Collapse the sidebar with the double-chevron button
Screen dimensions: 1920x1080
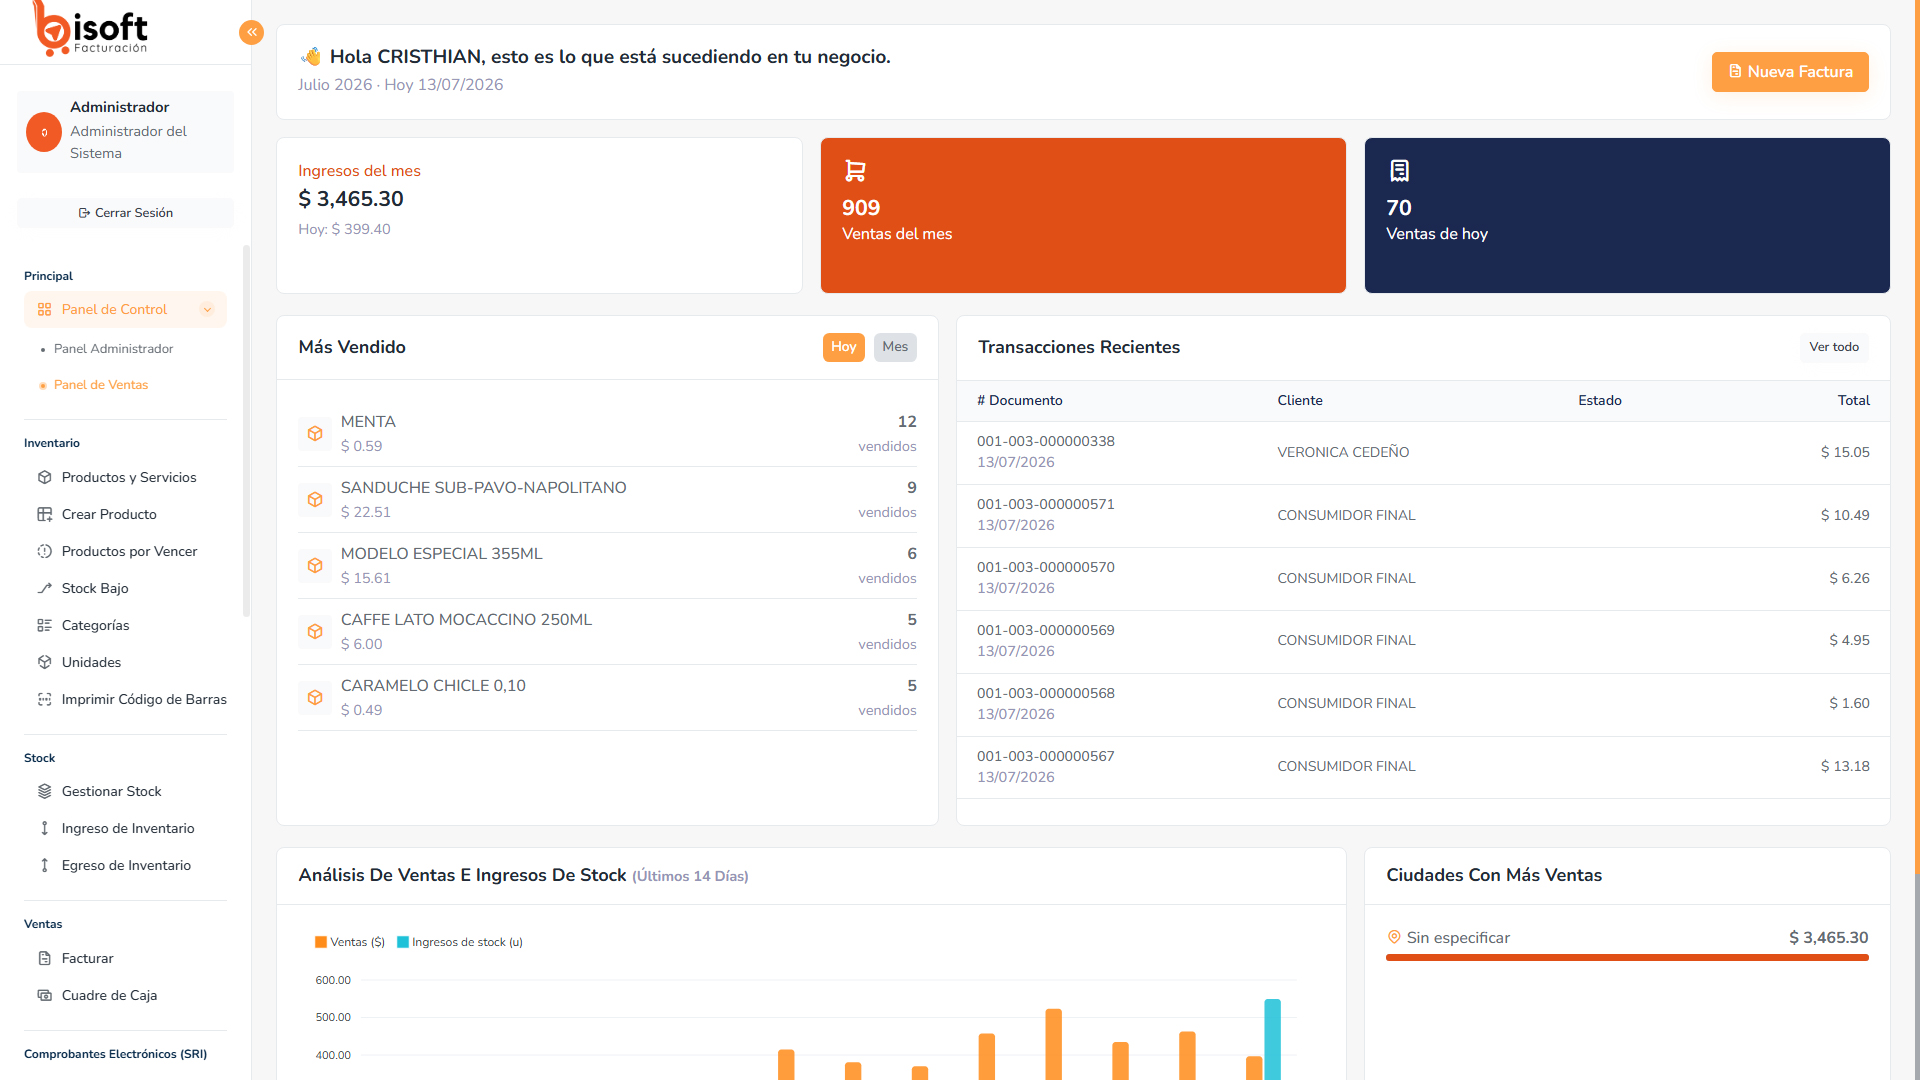(251, 33)
